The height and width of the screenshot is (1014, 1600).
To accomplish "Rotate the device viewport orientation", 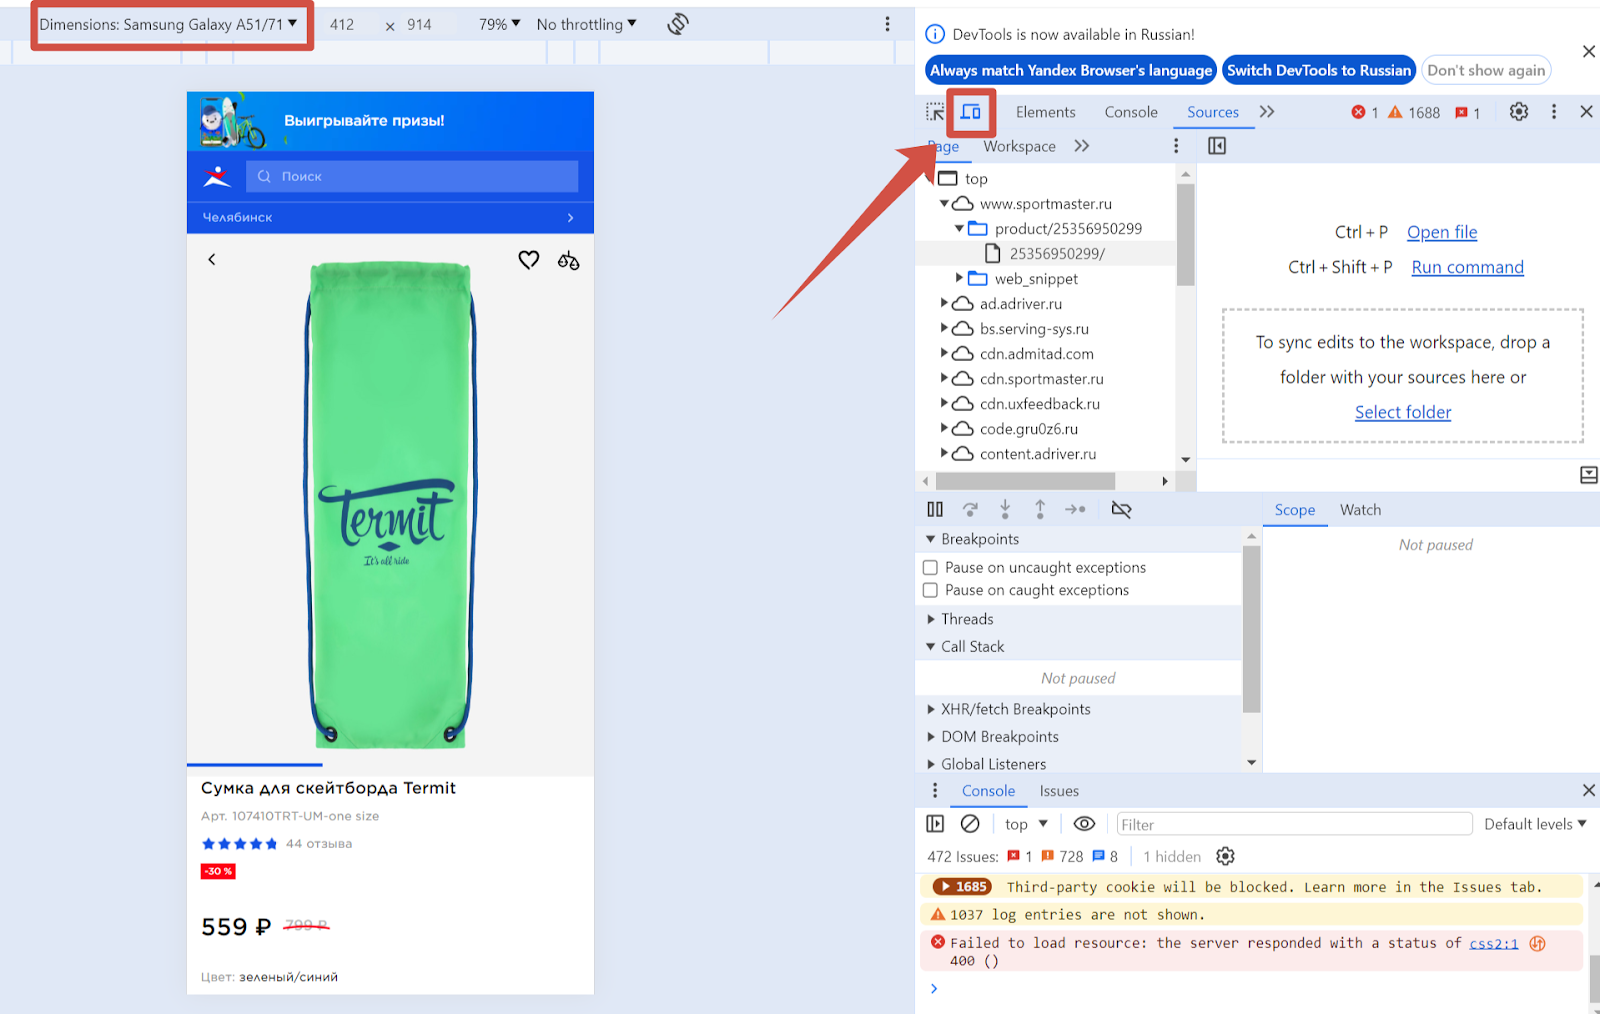I will click(678, 24).
